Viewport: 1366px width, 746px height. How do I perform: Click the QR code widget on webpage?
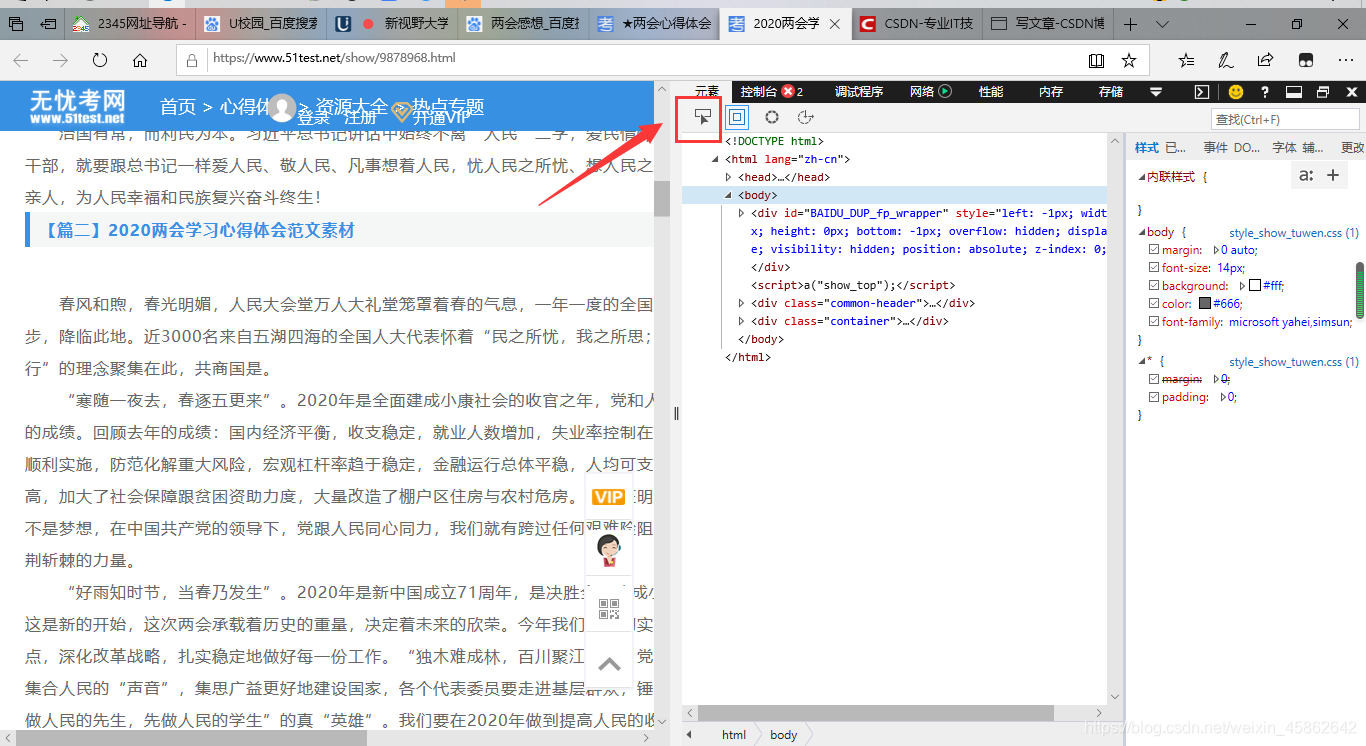(609, 609)
